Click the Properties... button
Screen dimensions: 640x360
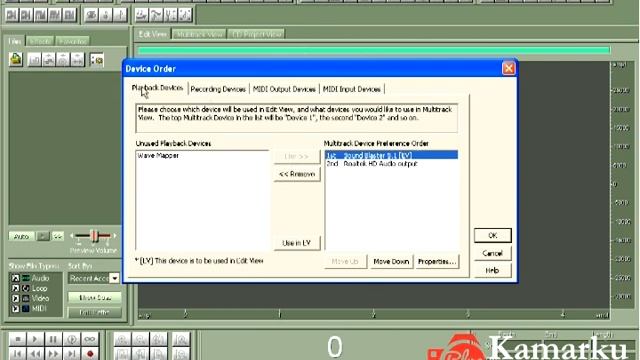(x=437, y=262)
